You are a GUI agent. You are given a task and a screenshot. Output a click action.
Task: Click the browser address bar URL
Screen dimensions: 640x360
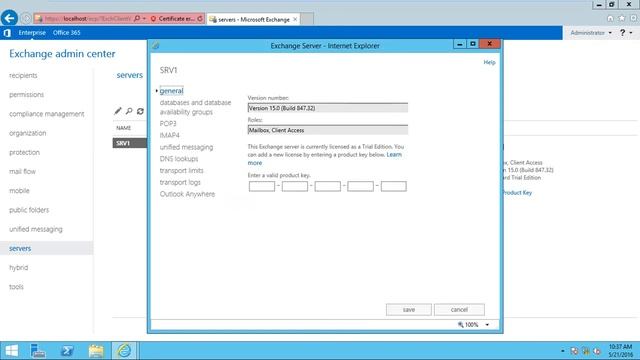(88, 18)
